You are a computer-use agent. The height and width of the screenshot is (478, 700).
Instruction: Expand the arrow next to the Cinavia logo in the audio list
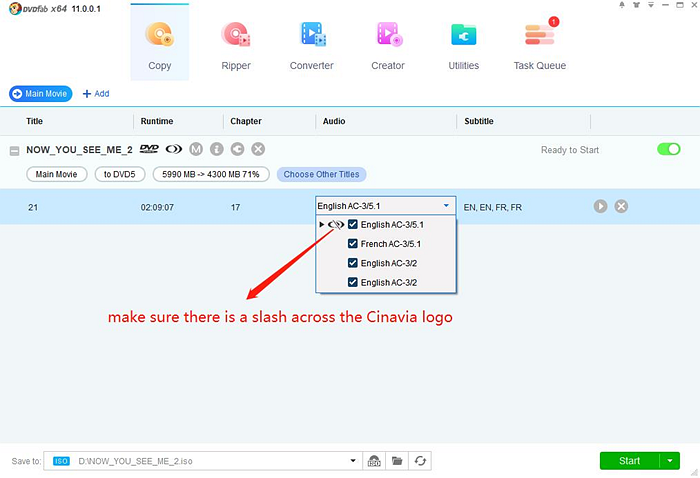(x=321, y=224)
